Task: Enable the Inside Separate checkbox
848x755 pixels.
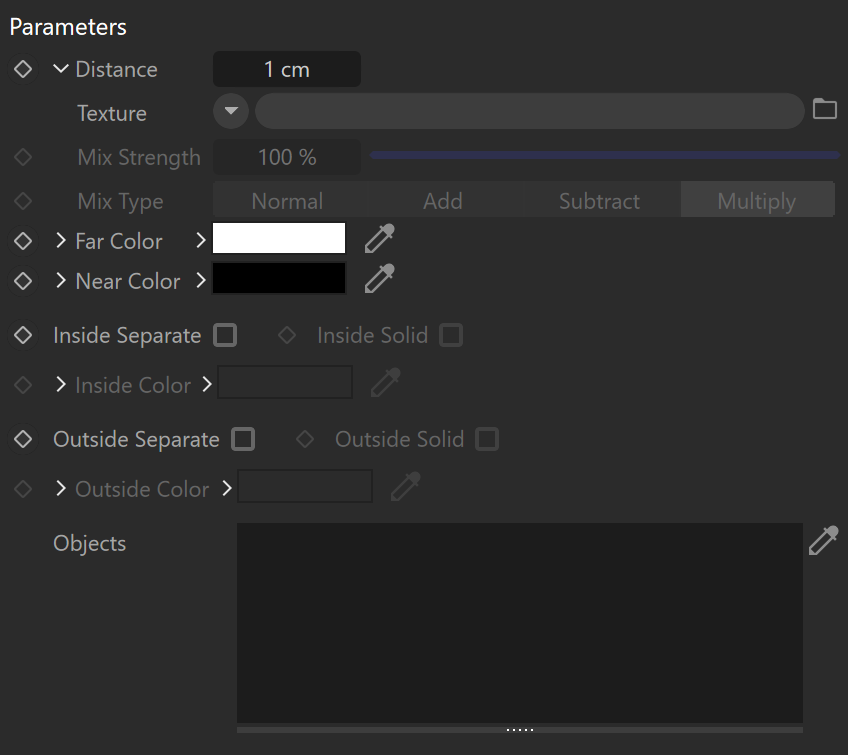Action: pyautogui.click(x=225, y=335)
